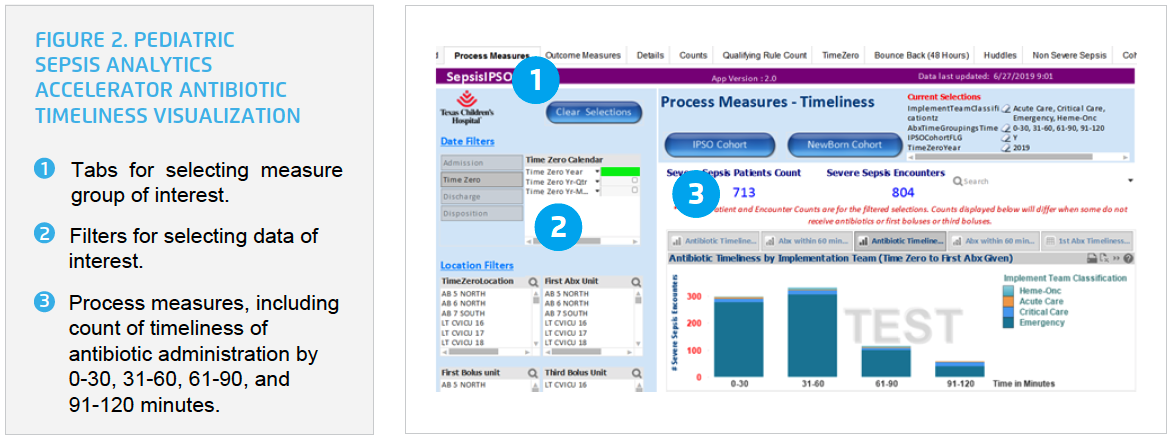Clear the TimeZeroYear selection with its eraser icon

click(1006, 147)
